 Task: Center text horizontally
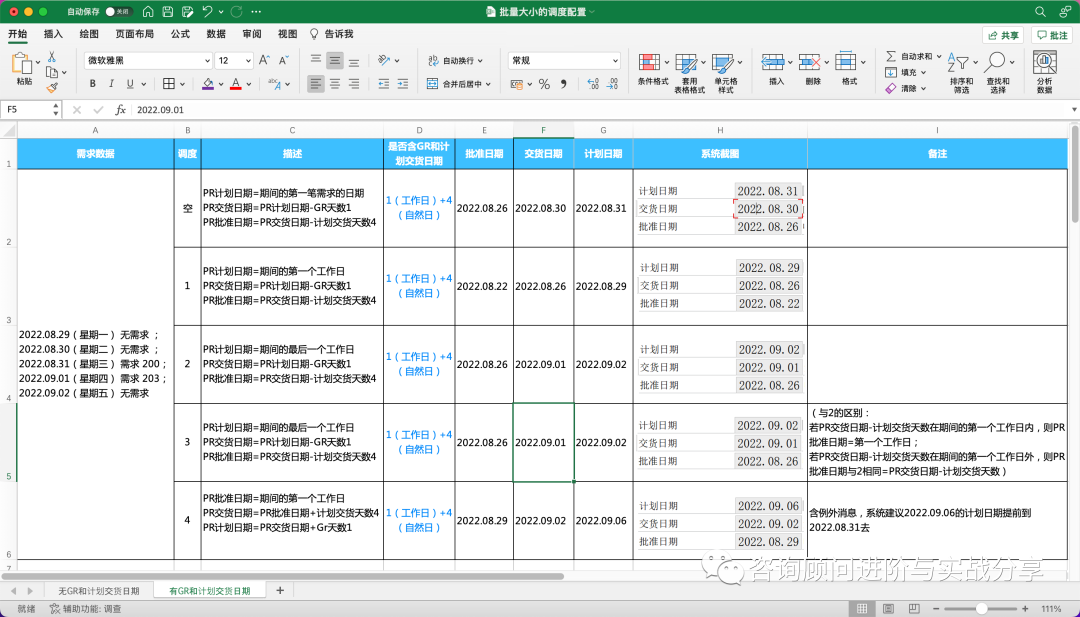(335, 84)
